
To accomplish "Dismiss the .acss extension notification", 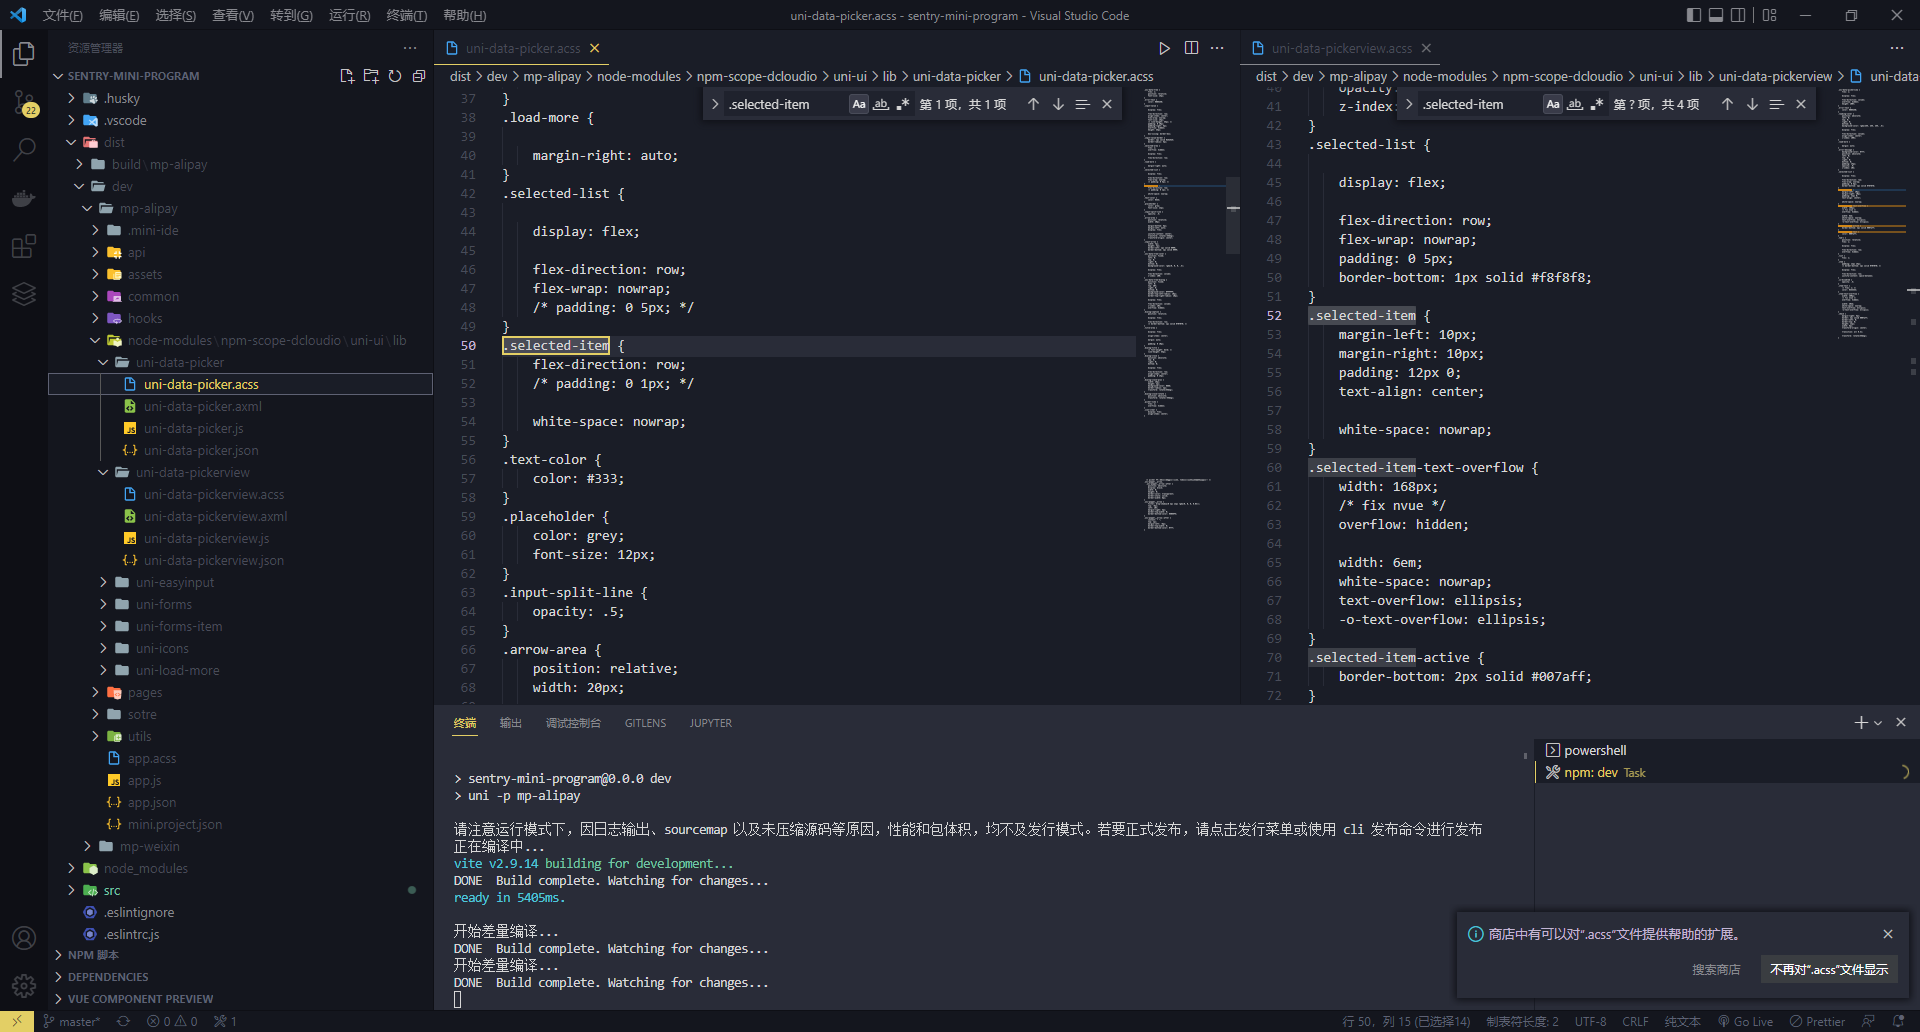I will tap(1888, 934).
